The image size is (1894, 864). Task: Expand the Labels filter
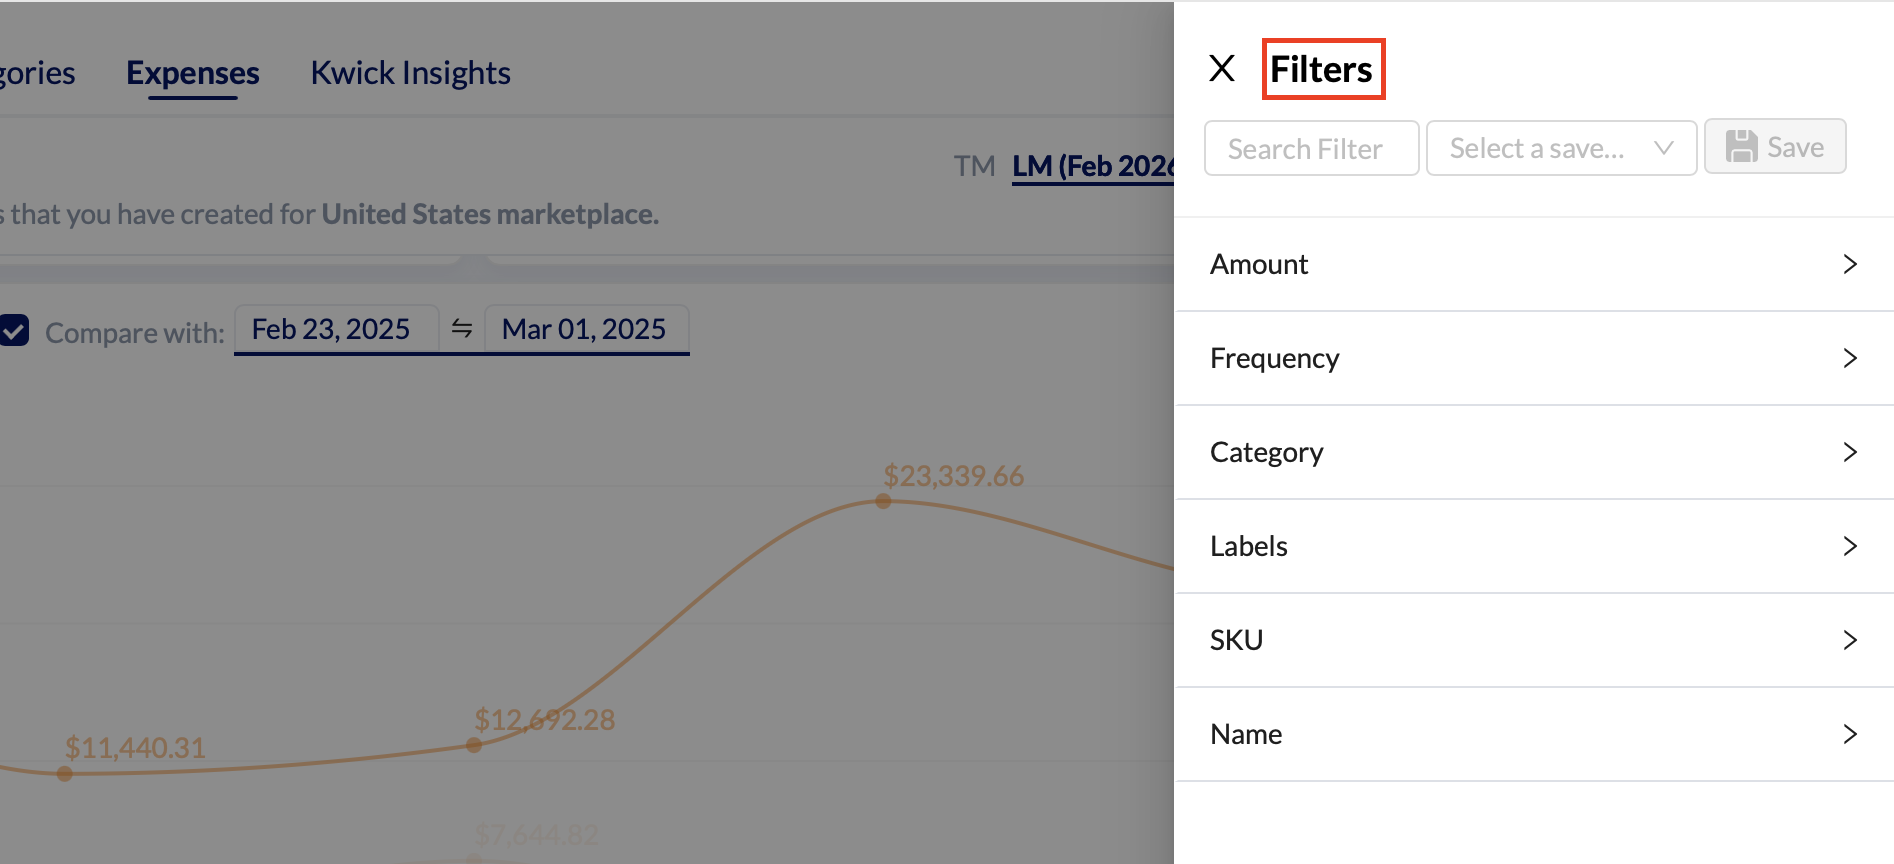pyautogui.click(x=1533, y=546)
